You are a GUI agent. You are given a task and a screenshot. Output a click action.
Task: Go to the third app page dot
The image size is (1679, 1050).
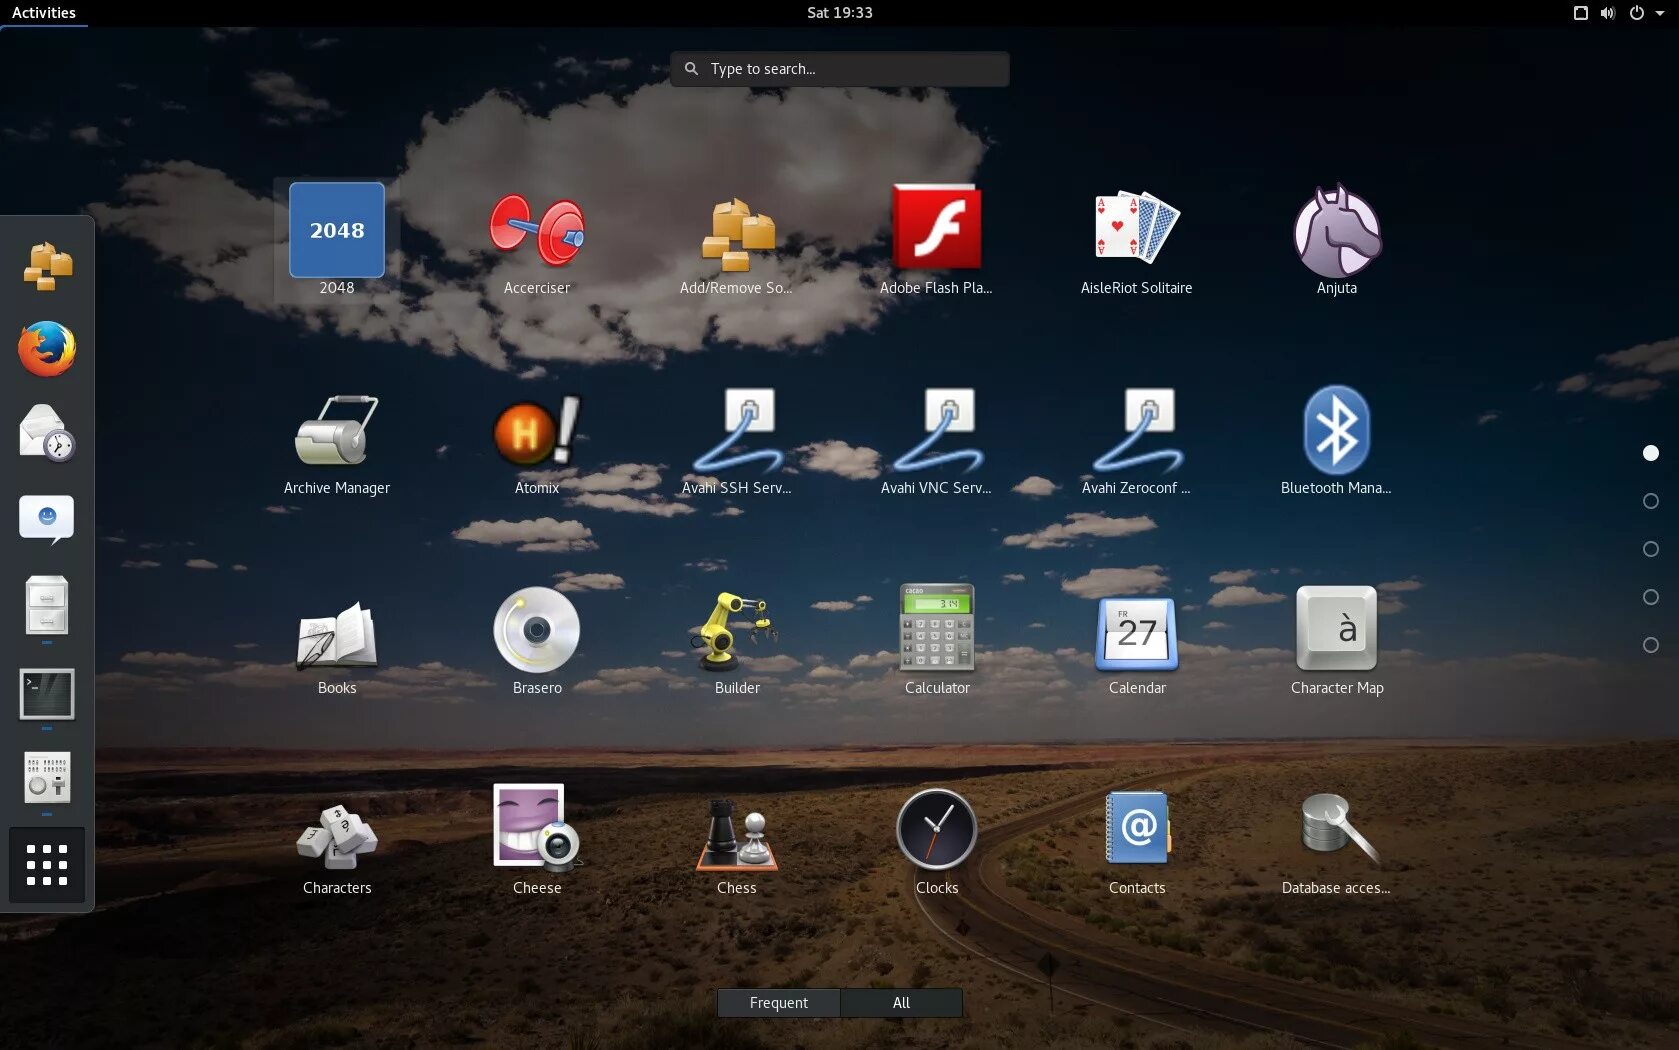1651,549
